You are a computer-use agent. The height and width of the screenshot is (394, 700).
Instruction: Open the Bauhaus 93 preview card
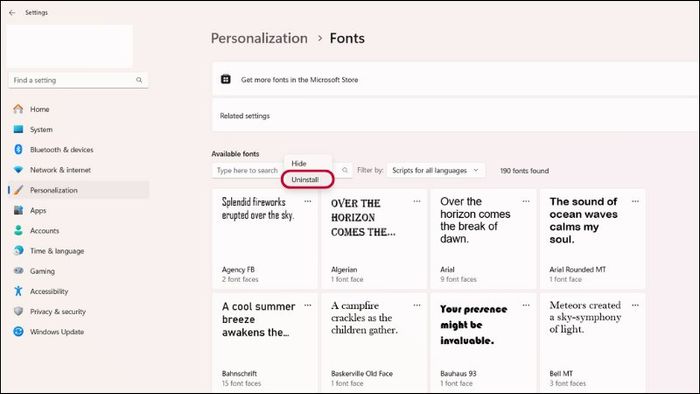(x=483, y=343)
